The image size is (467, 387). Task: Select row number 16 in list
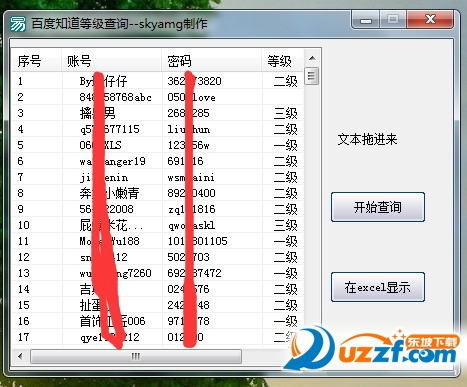coord(157,321)
